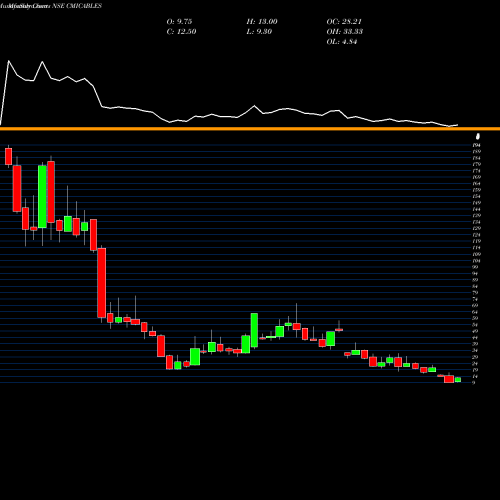Image resolution: width=500 pixels, height=500 pixels.
Task: Click the OL: 4.84 percentage reading
Action: (342, 42)
